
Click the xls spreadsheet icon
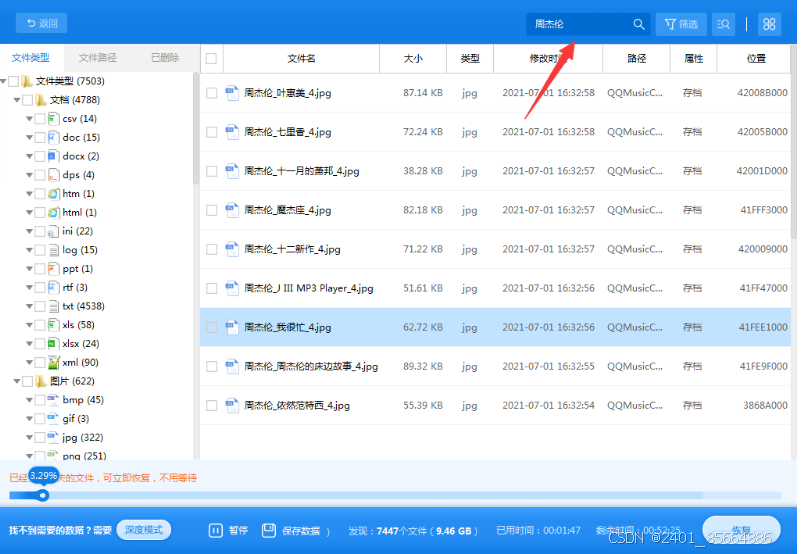point(53,325)
